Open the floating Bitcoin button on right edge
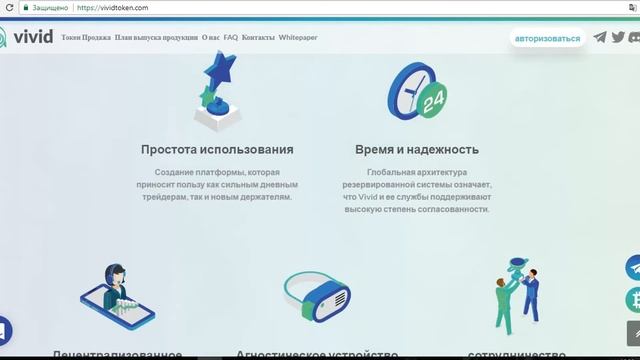Screen dimensions: 640x360 coord(633,300)
